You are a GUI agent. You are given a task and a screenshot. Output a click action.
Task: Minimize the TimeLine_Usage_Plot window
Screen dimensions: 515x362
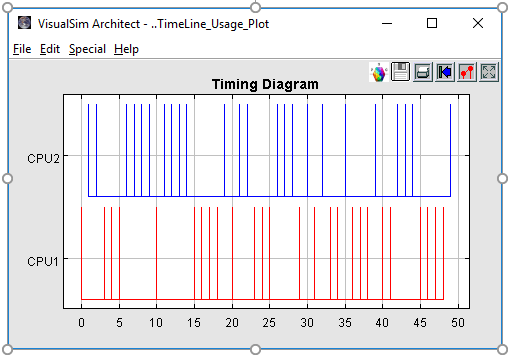(387, 23)
